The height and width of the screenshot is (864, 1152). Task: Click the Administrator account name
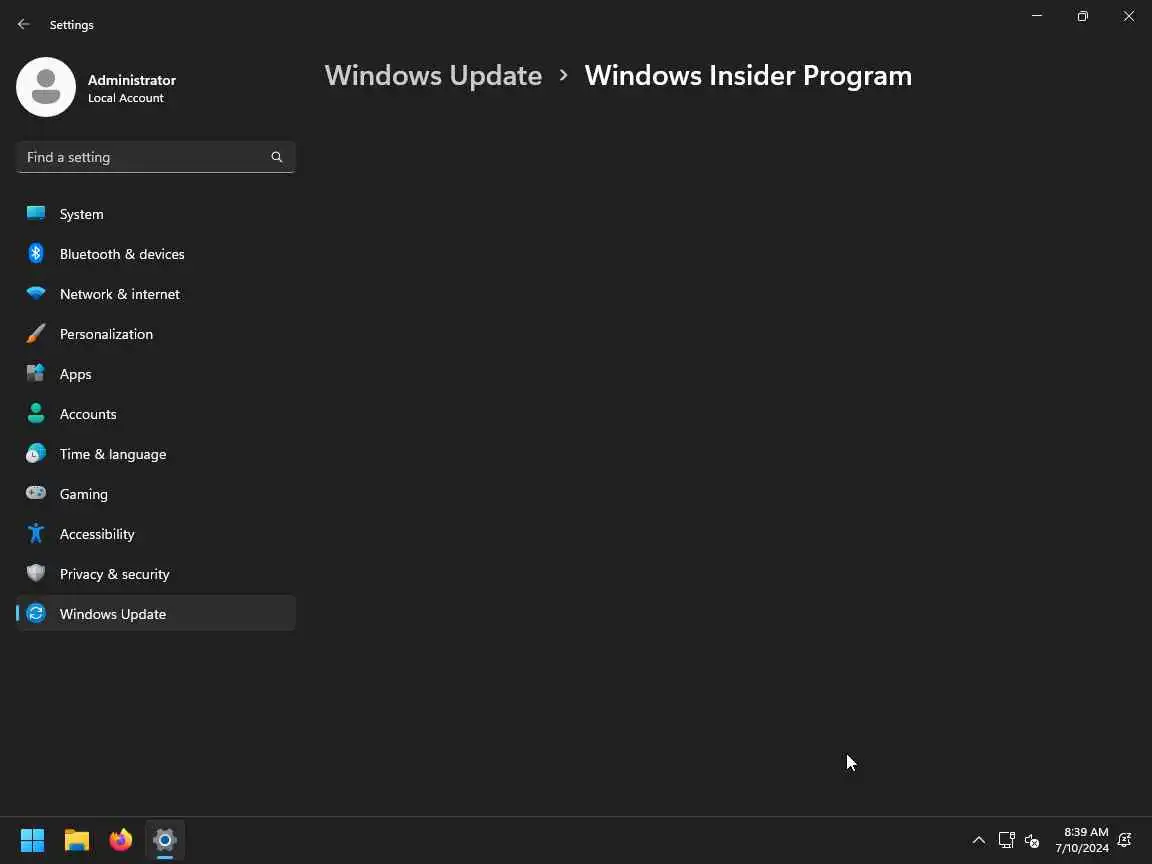(x=132, y=80)
